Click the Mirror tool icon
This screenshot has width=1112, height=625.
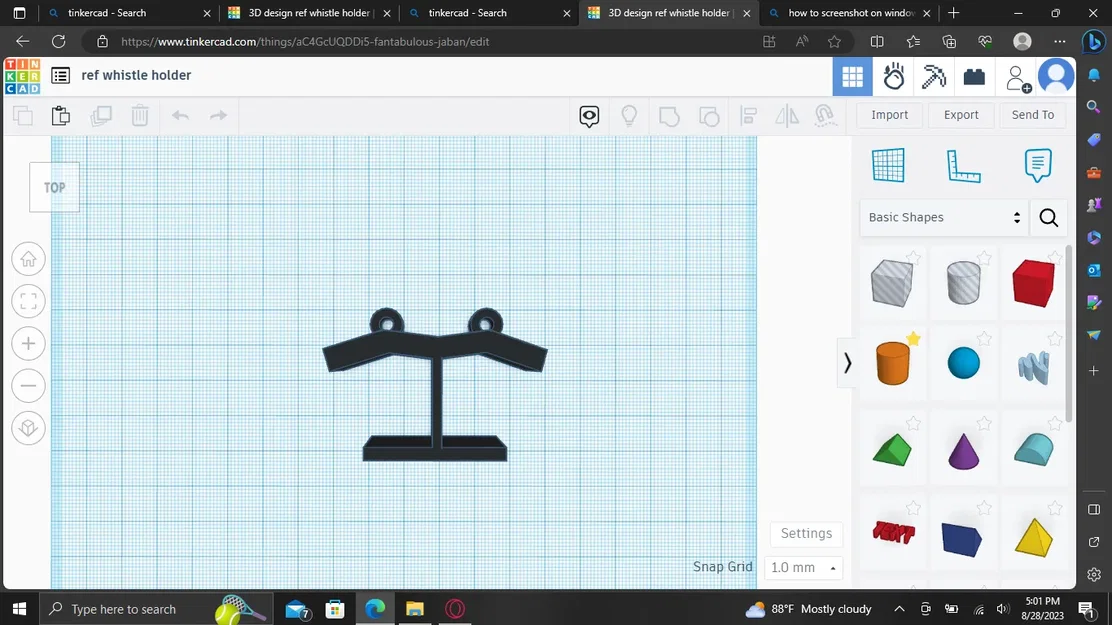[786, 116]
